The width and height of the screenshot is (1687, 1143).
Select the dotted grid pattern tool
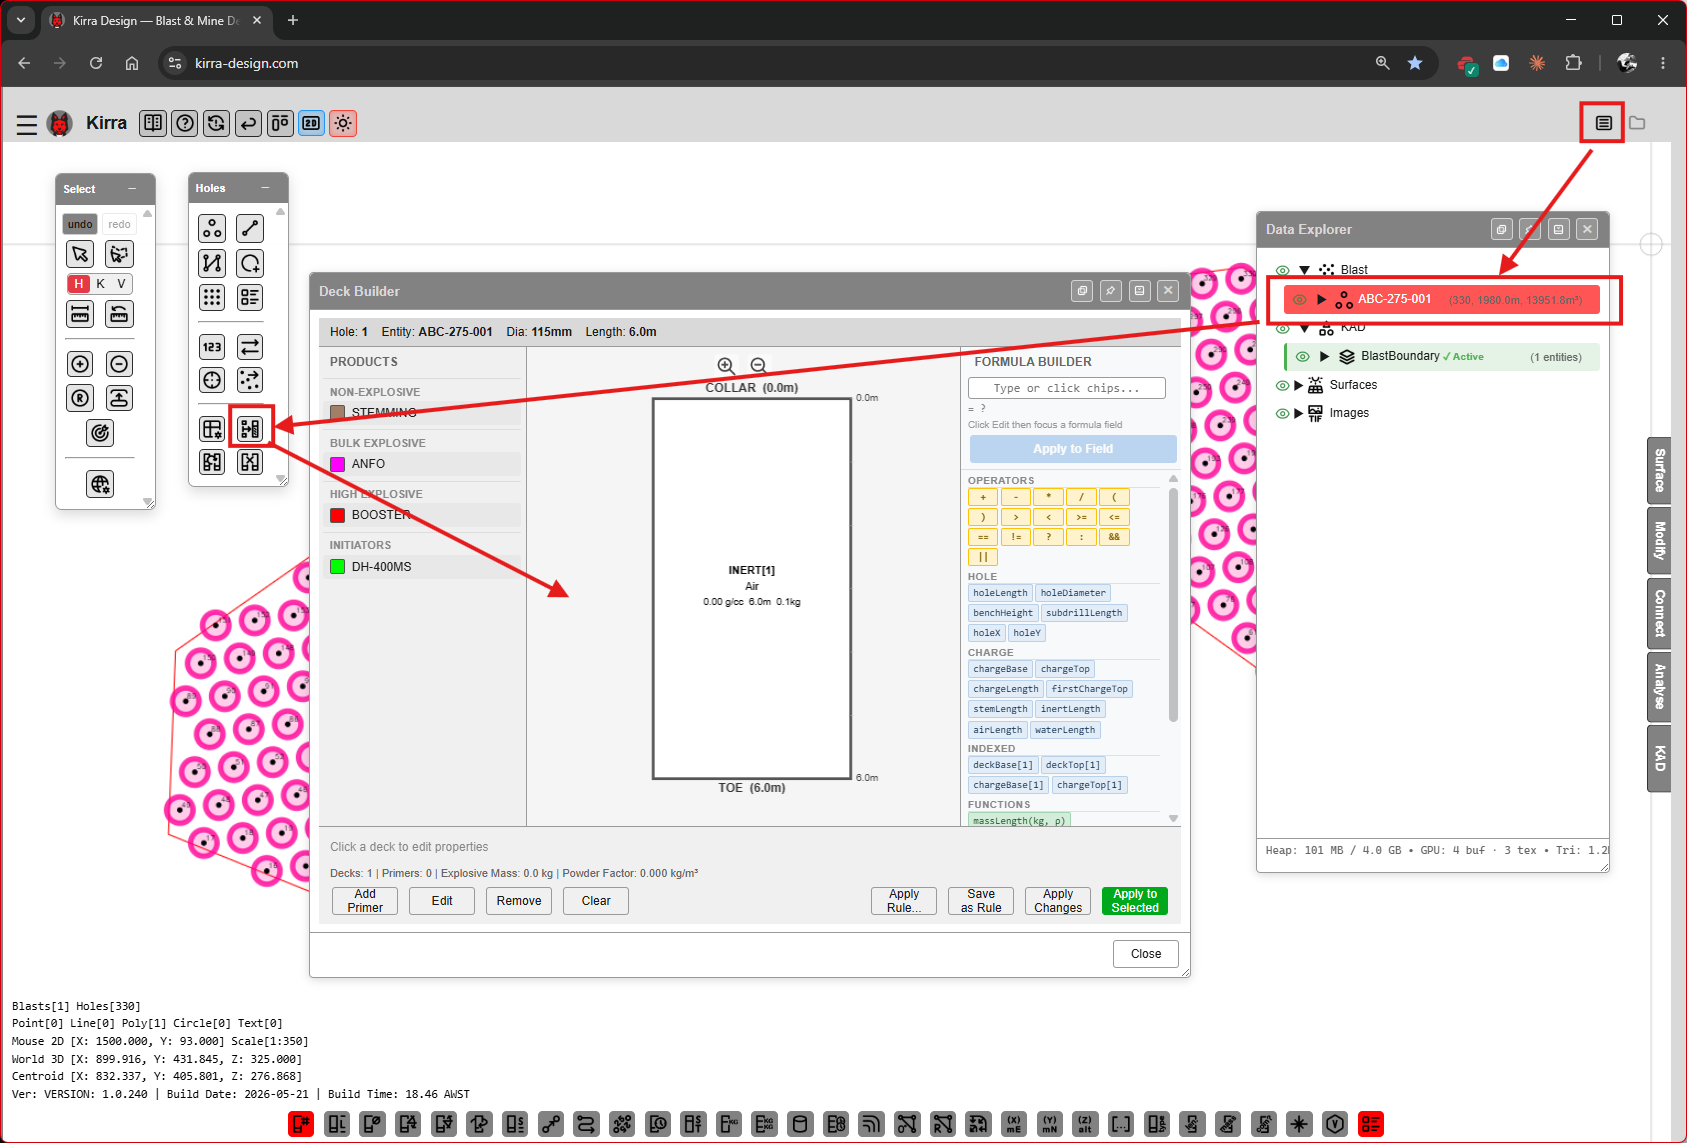tap(212, 297)
